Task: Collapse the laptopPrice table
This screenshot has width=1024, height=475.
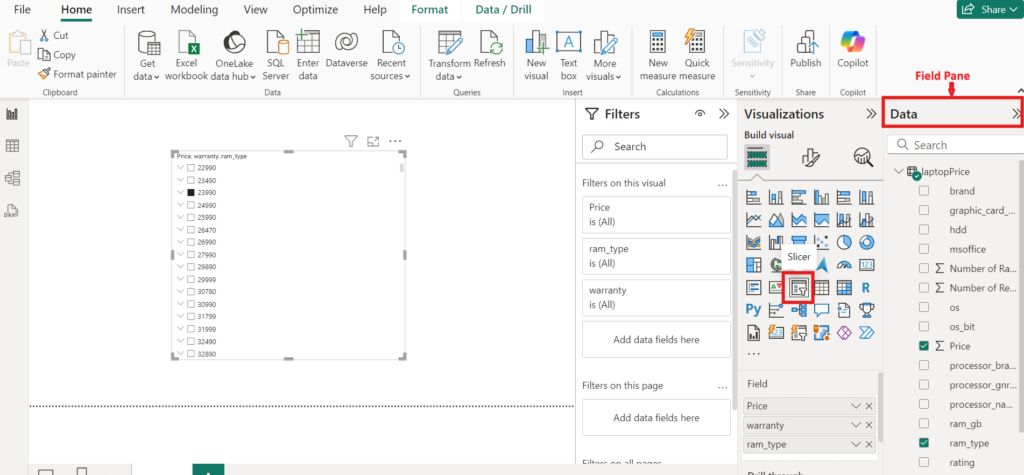Action: point(899,171)
